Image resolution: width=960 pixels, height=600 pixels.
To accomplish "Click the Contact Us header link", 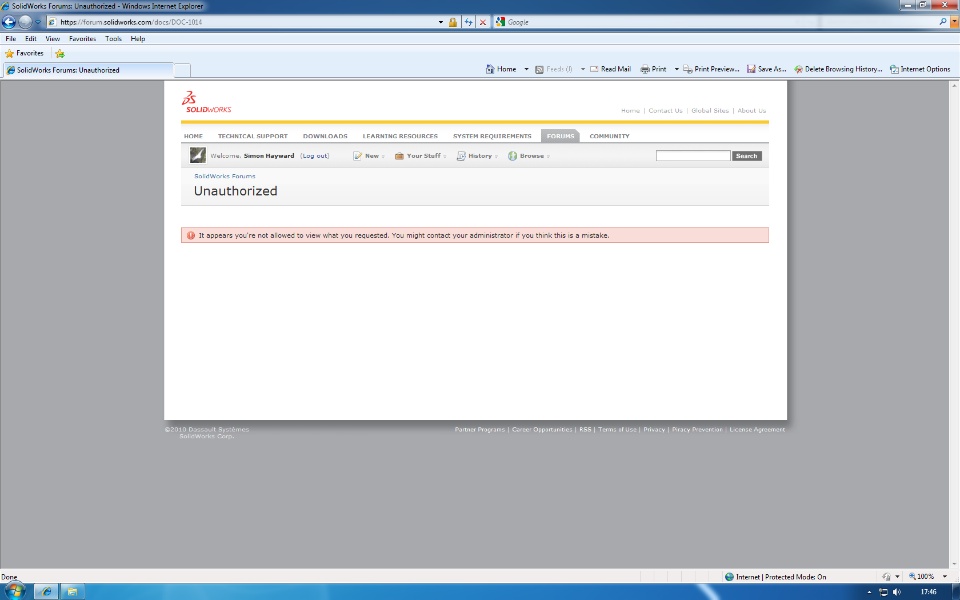I will coord(665,111).
